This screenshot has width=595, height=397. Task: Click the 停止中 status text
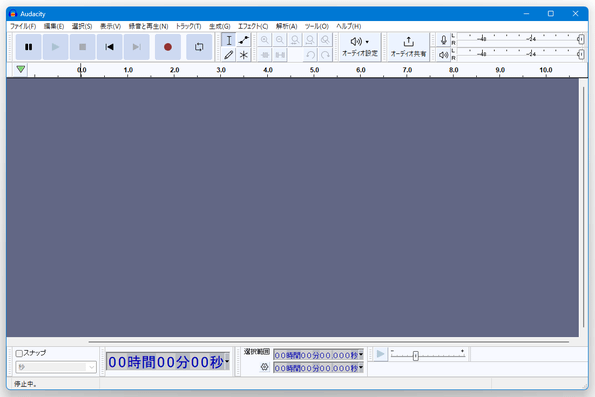pos(25,384)
